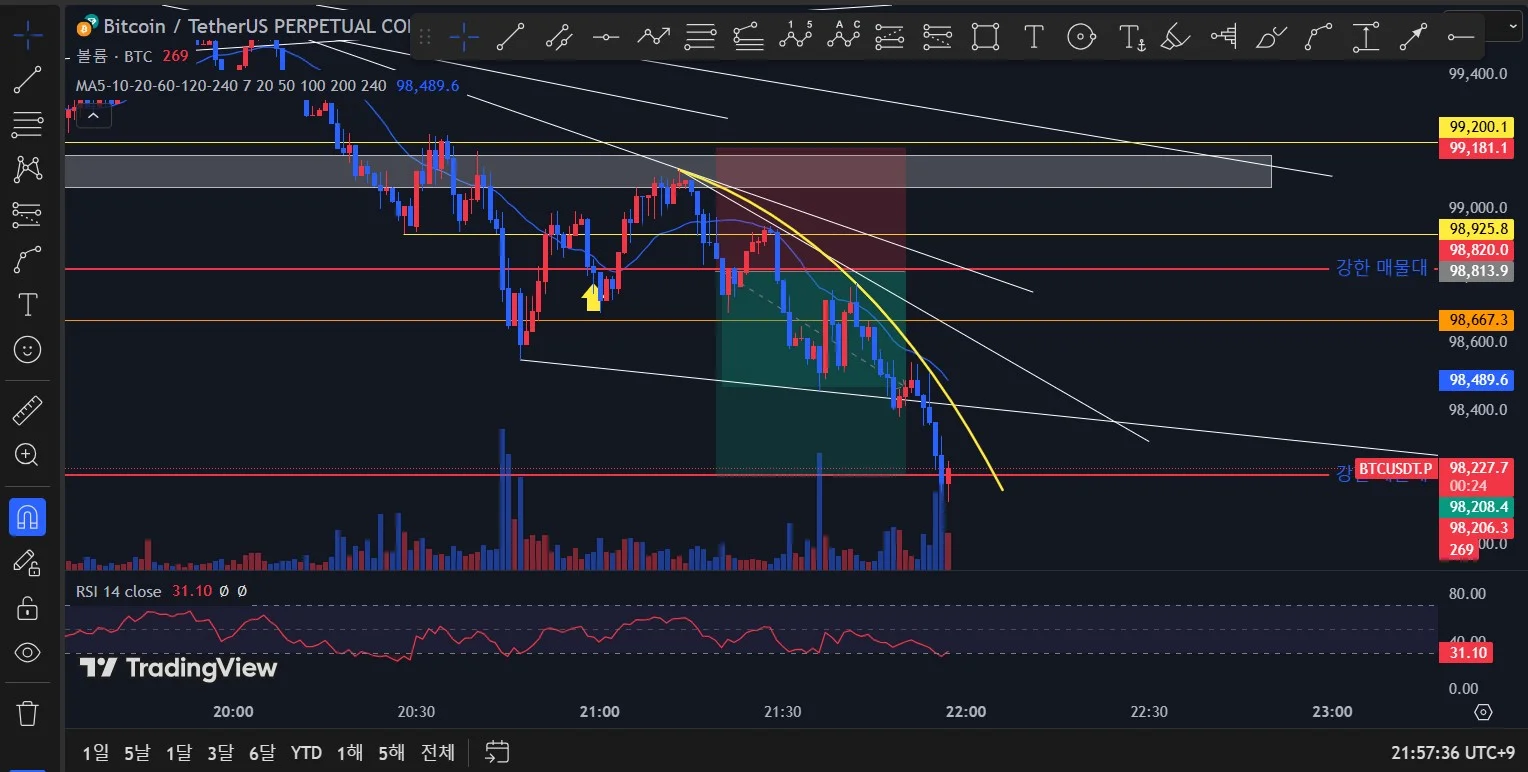Viewport: 1528px width, 772px height.
Task: Select the ABC correction wave tool
Action: coord(843,37)
